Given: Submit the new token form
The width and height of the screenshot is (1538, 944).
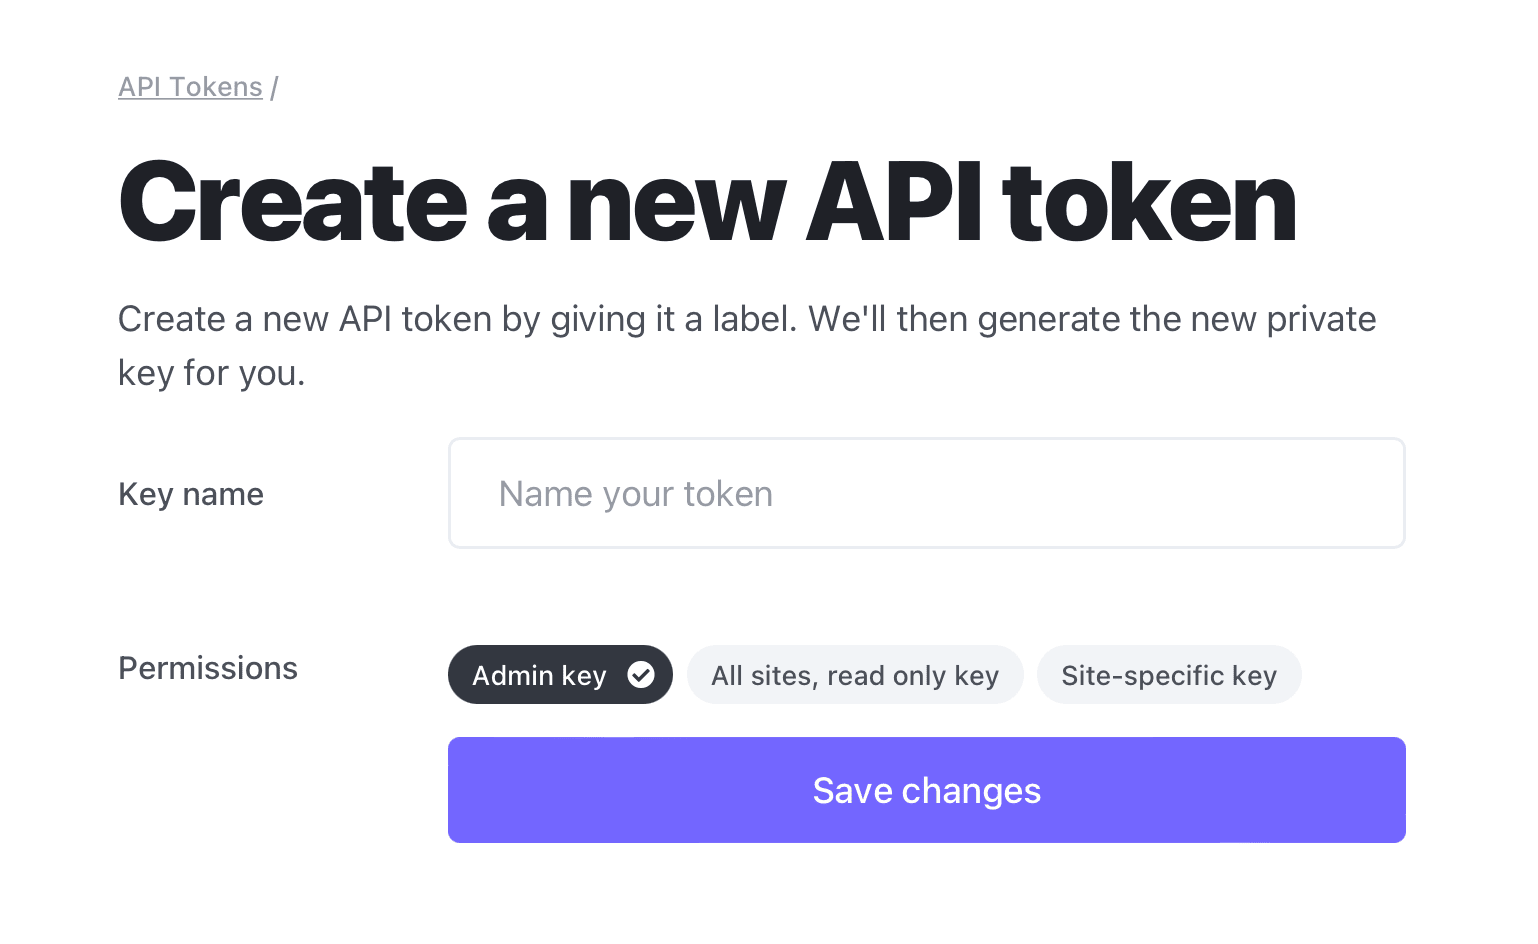Looking at the screenshot, I should tap(926, 790).
